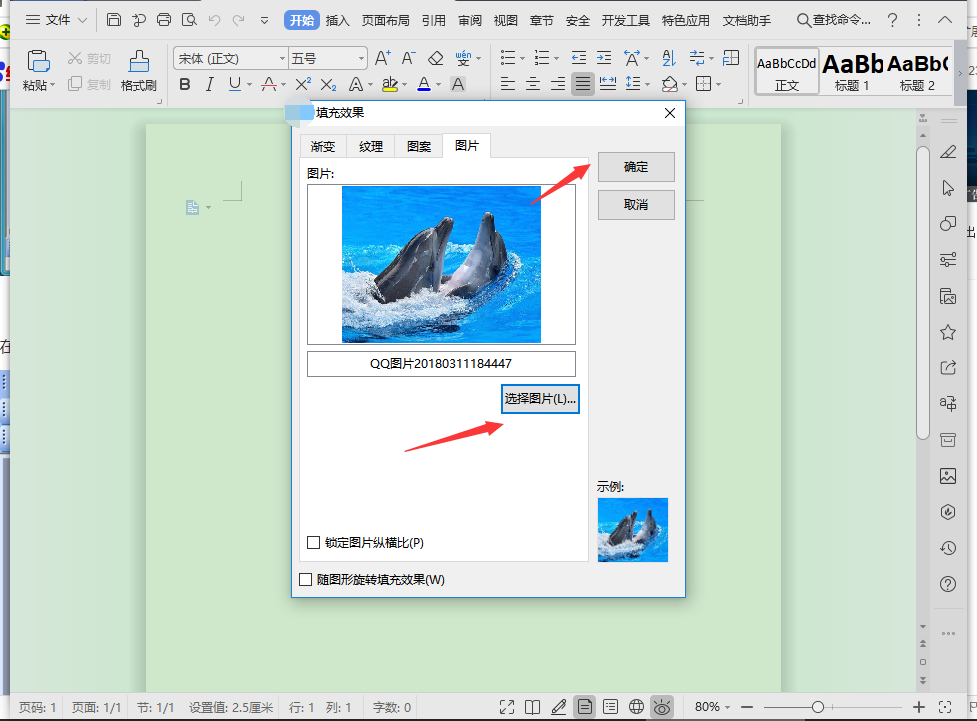This screenshot has height=721, width=977.
Task: Enable eye protection mode in status bar
Action: [661, 707]
